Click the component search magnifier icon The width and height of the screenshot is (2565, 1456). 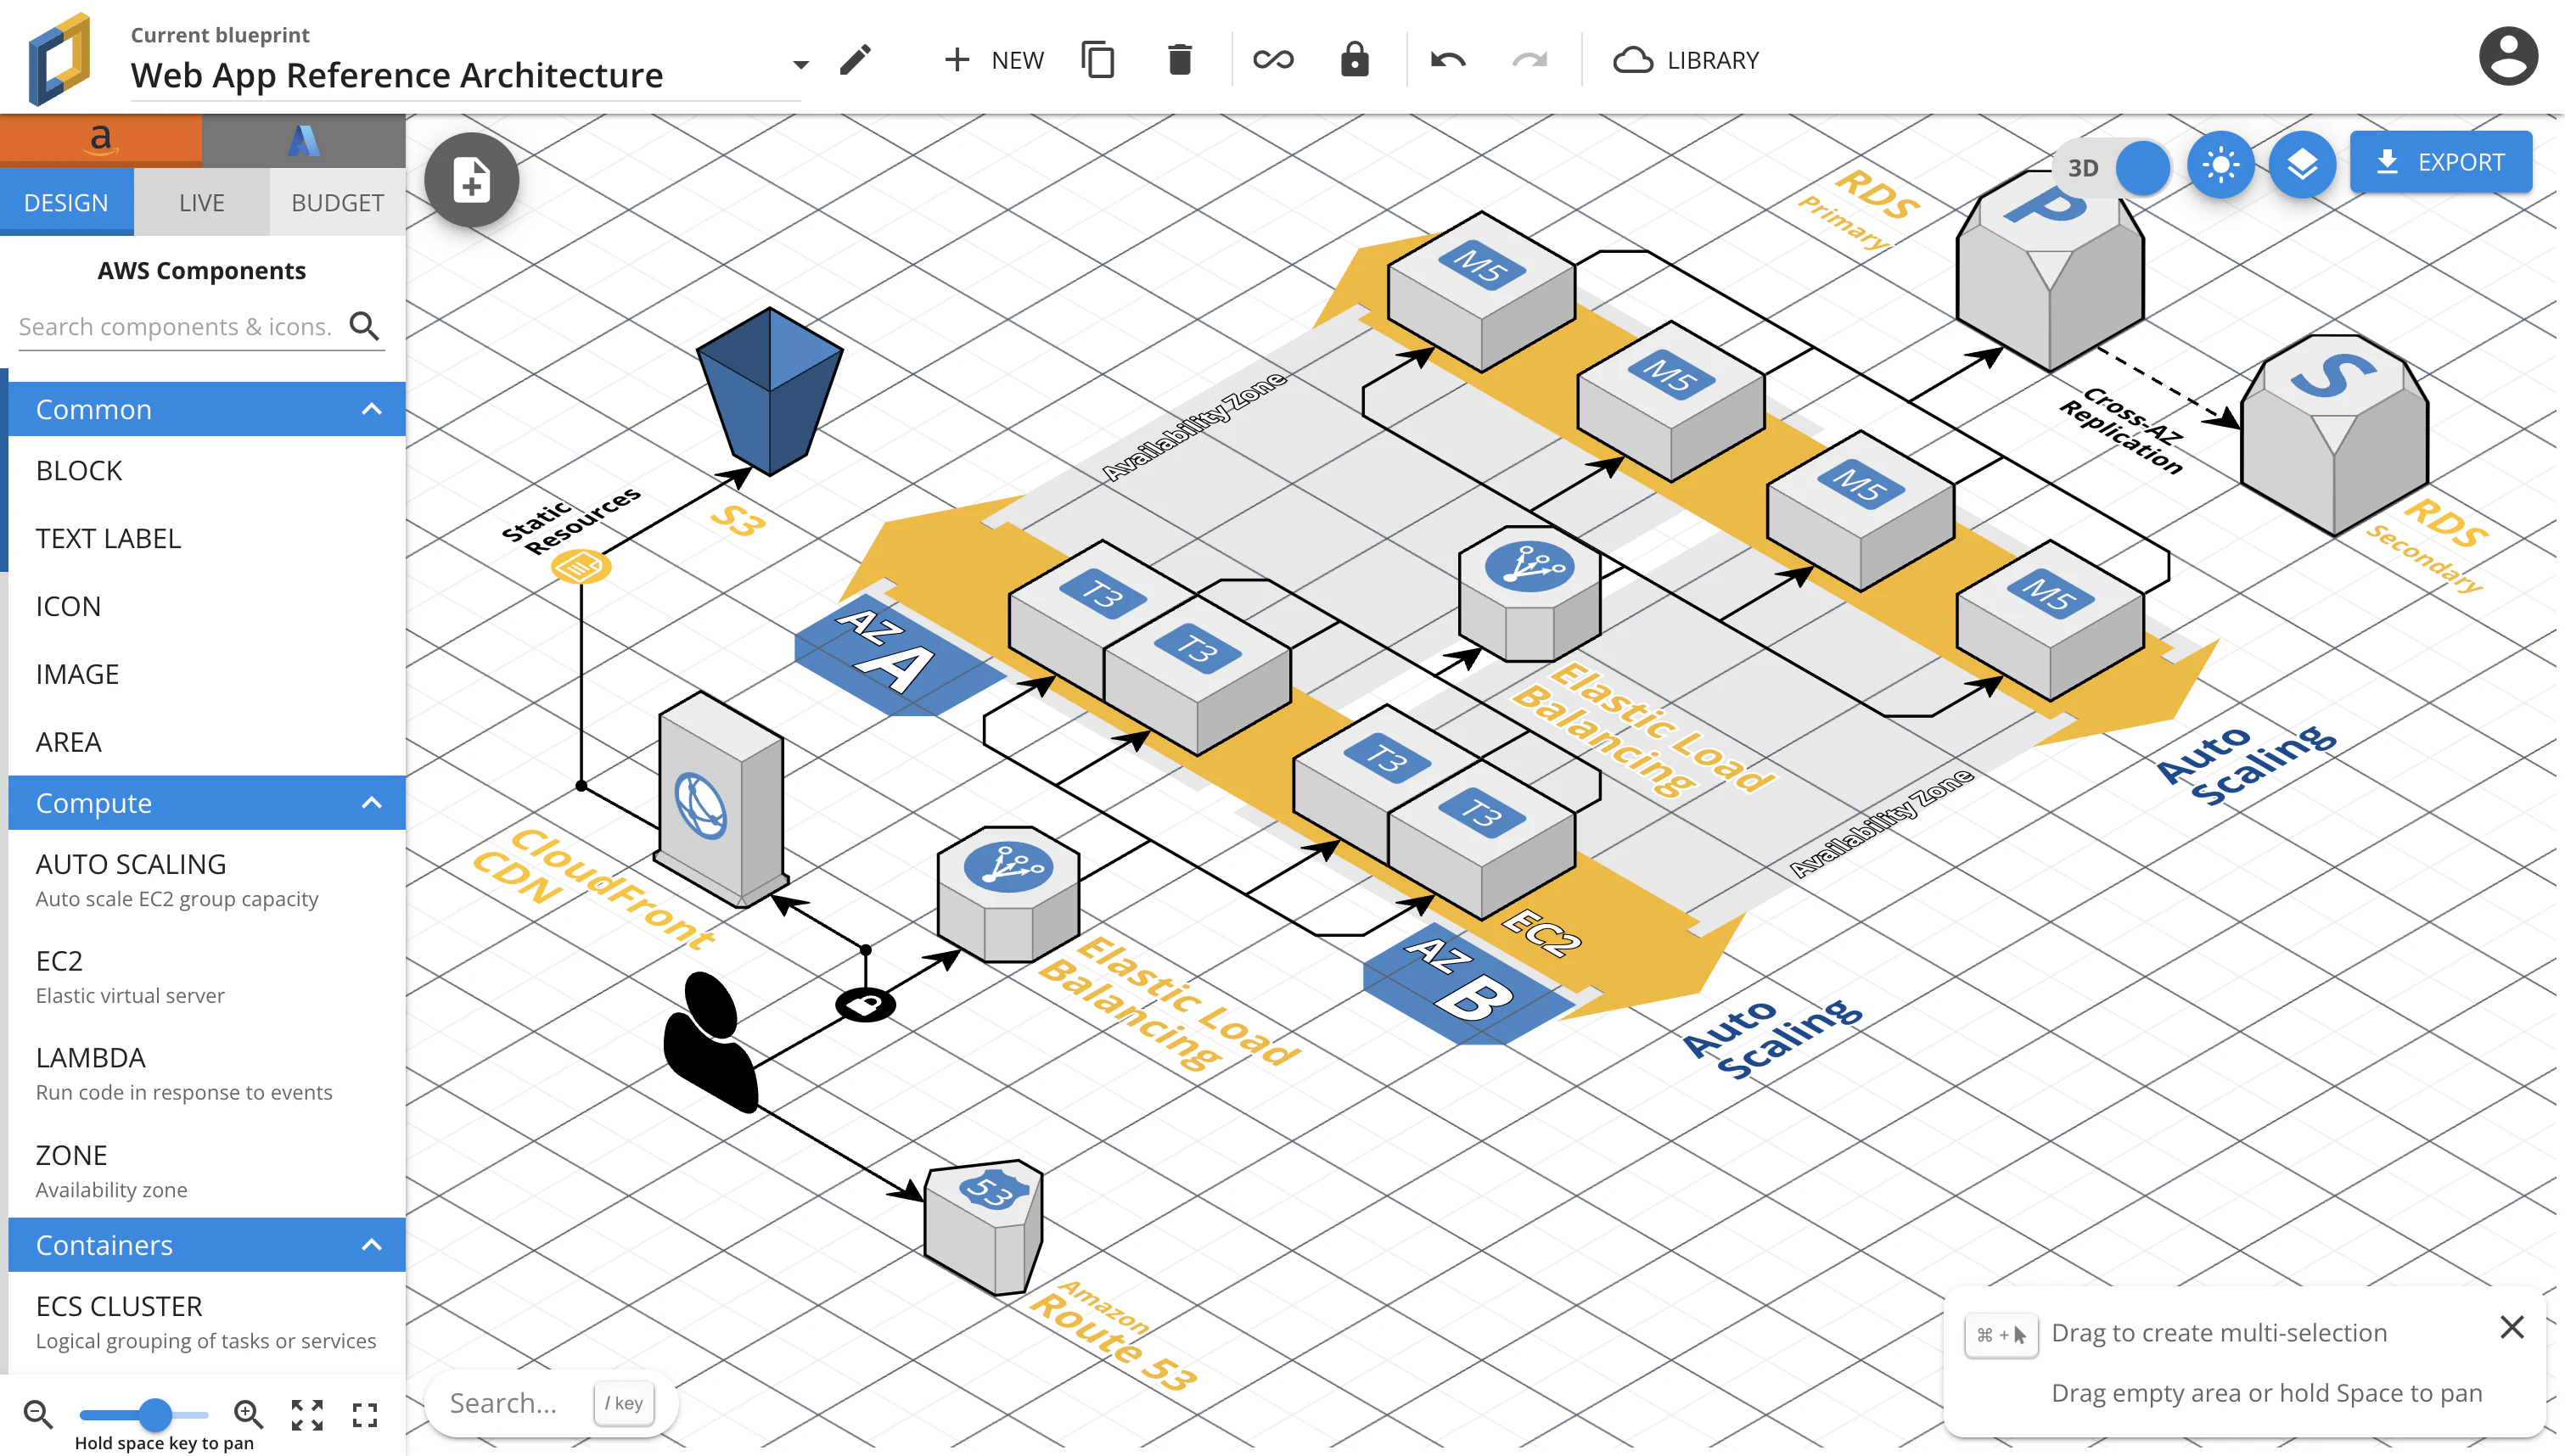click(364, 326)
